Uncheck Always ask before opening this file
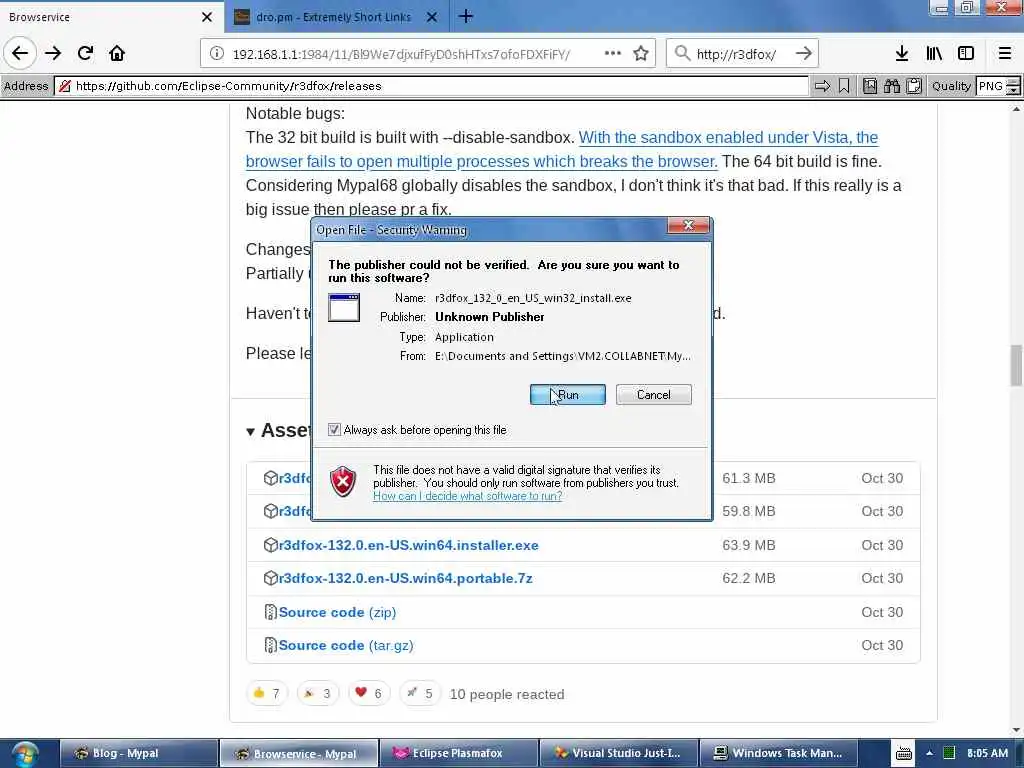 334,429
